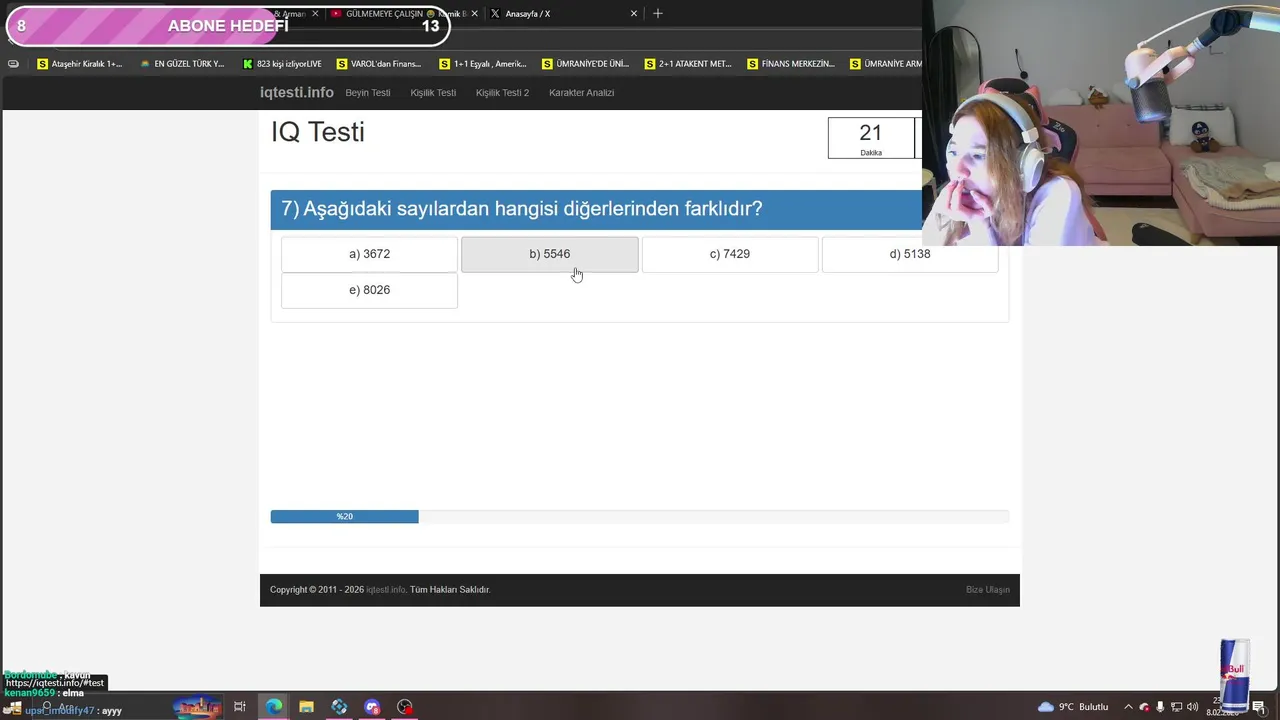Viewport: 1280px width, 720px height.
Task: Open the blue diamond app on taskbar
Action: [x=339, y=707]
